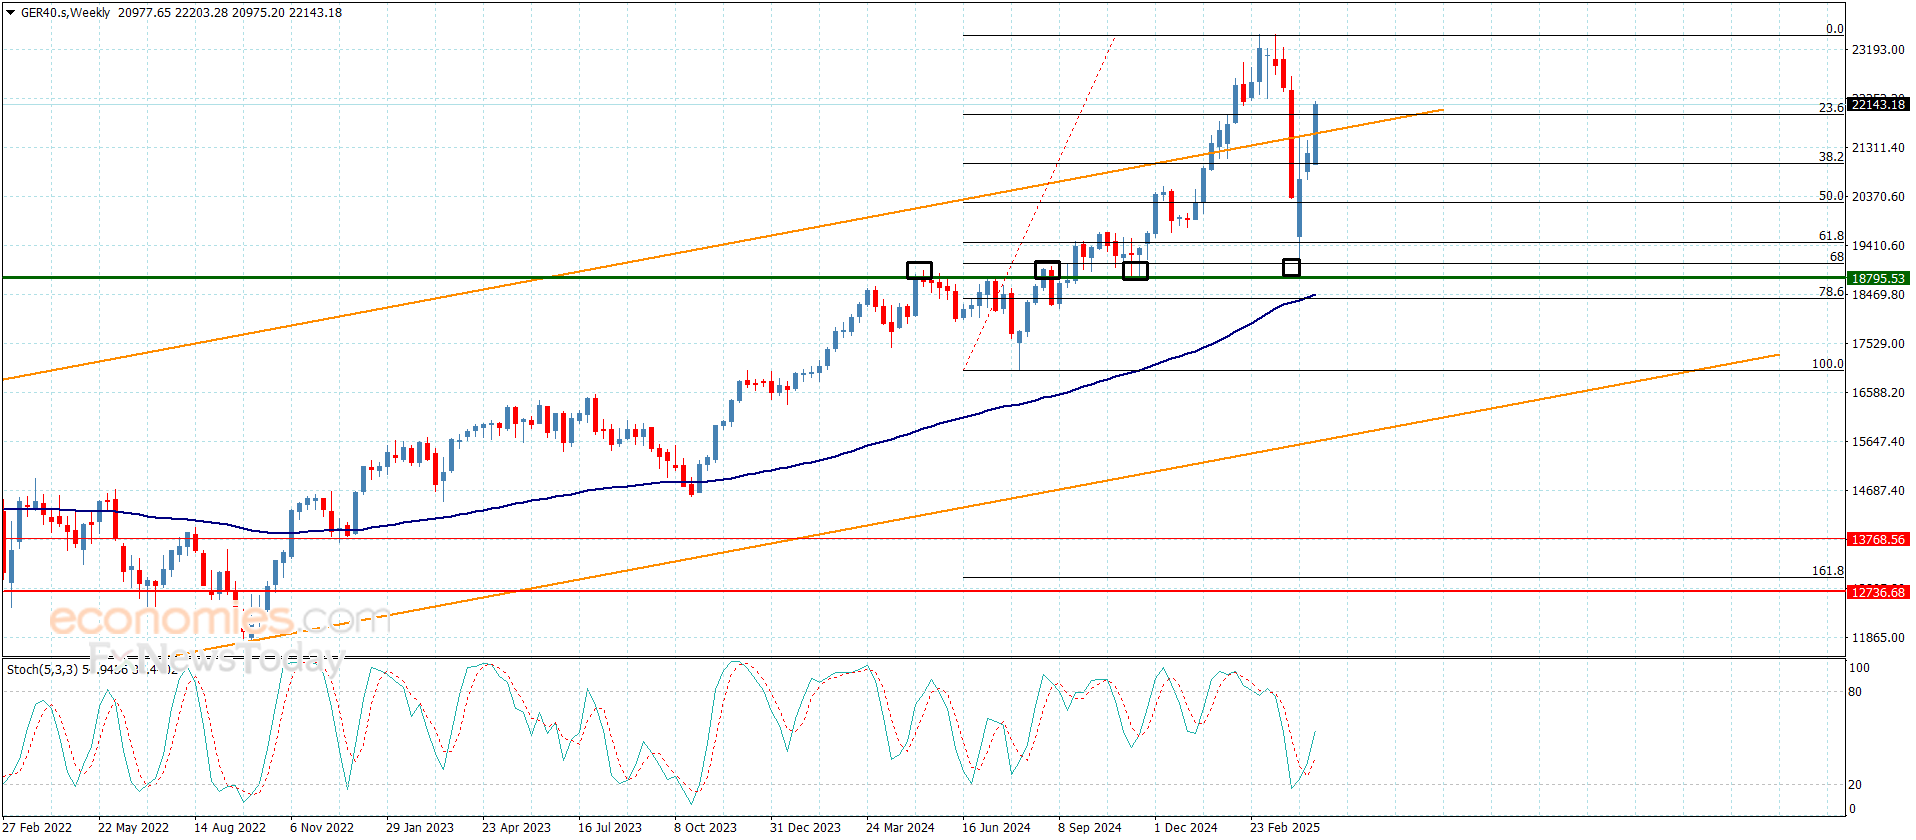This screenshot has width=1916, height=840.
Task: Select the Fibonacci 61.8 level label
Action: [x=1830, y=236]
